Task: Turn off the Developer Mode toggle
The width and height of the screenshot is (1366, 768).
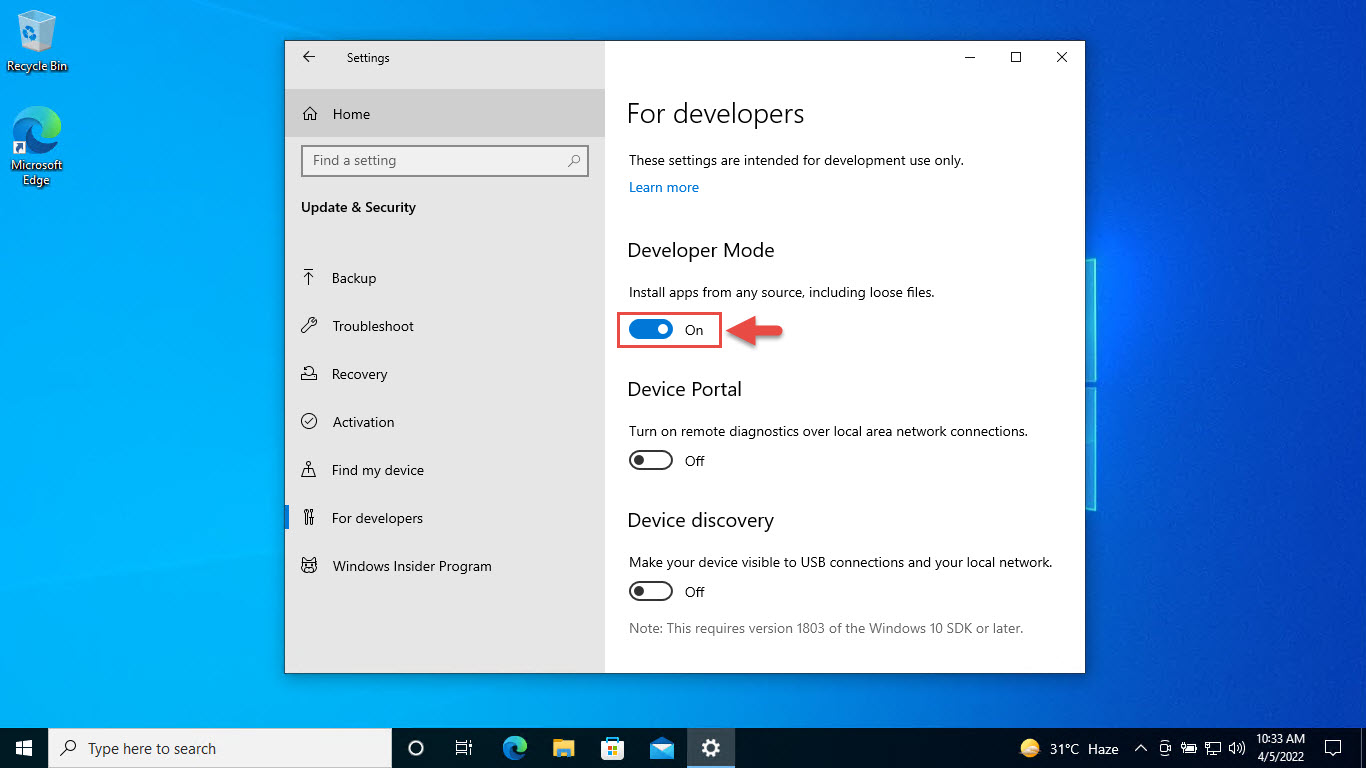Action: click(651, 330)
